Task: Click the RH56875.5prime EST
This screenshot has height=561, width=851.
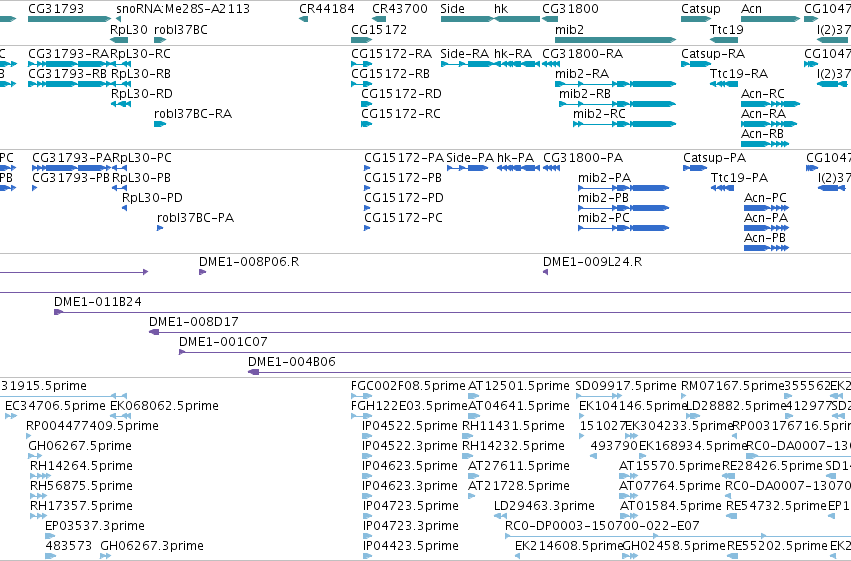Action: point(38,496)
